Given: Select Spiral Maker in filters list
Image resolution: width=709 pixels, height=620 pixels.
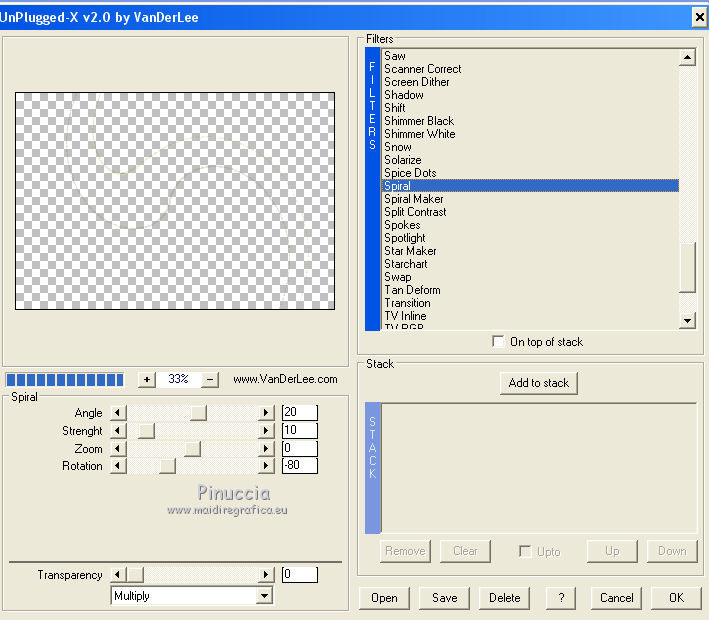Looking at the screenshot, I should [414, 199].
